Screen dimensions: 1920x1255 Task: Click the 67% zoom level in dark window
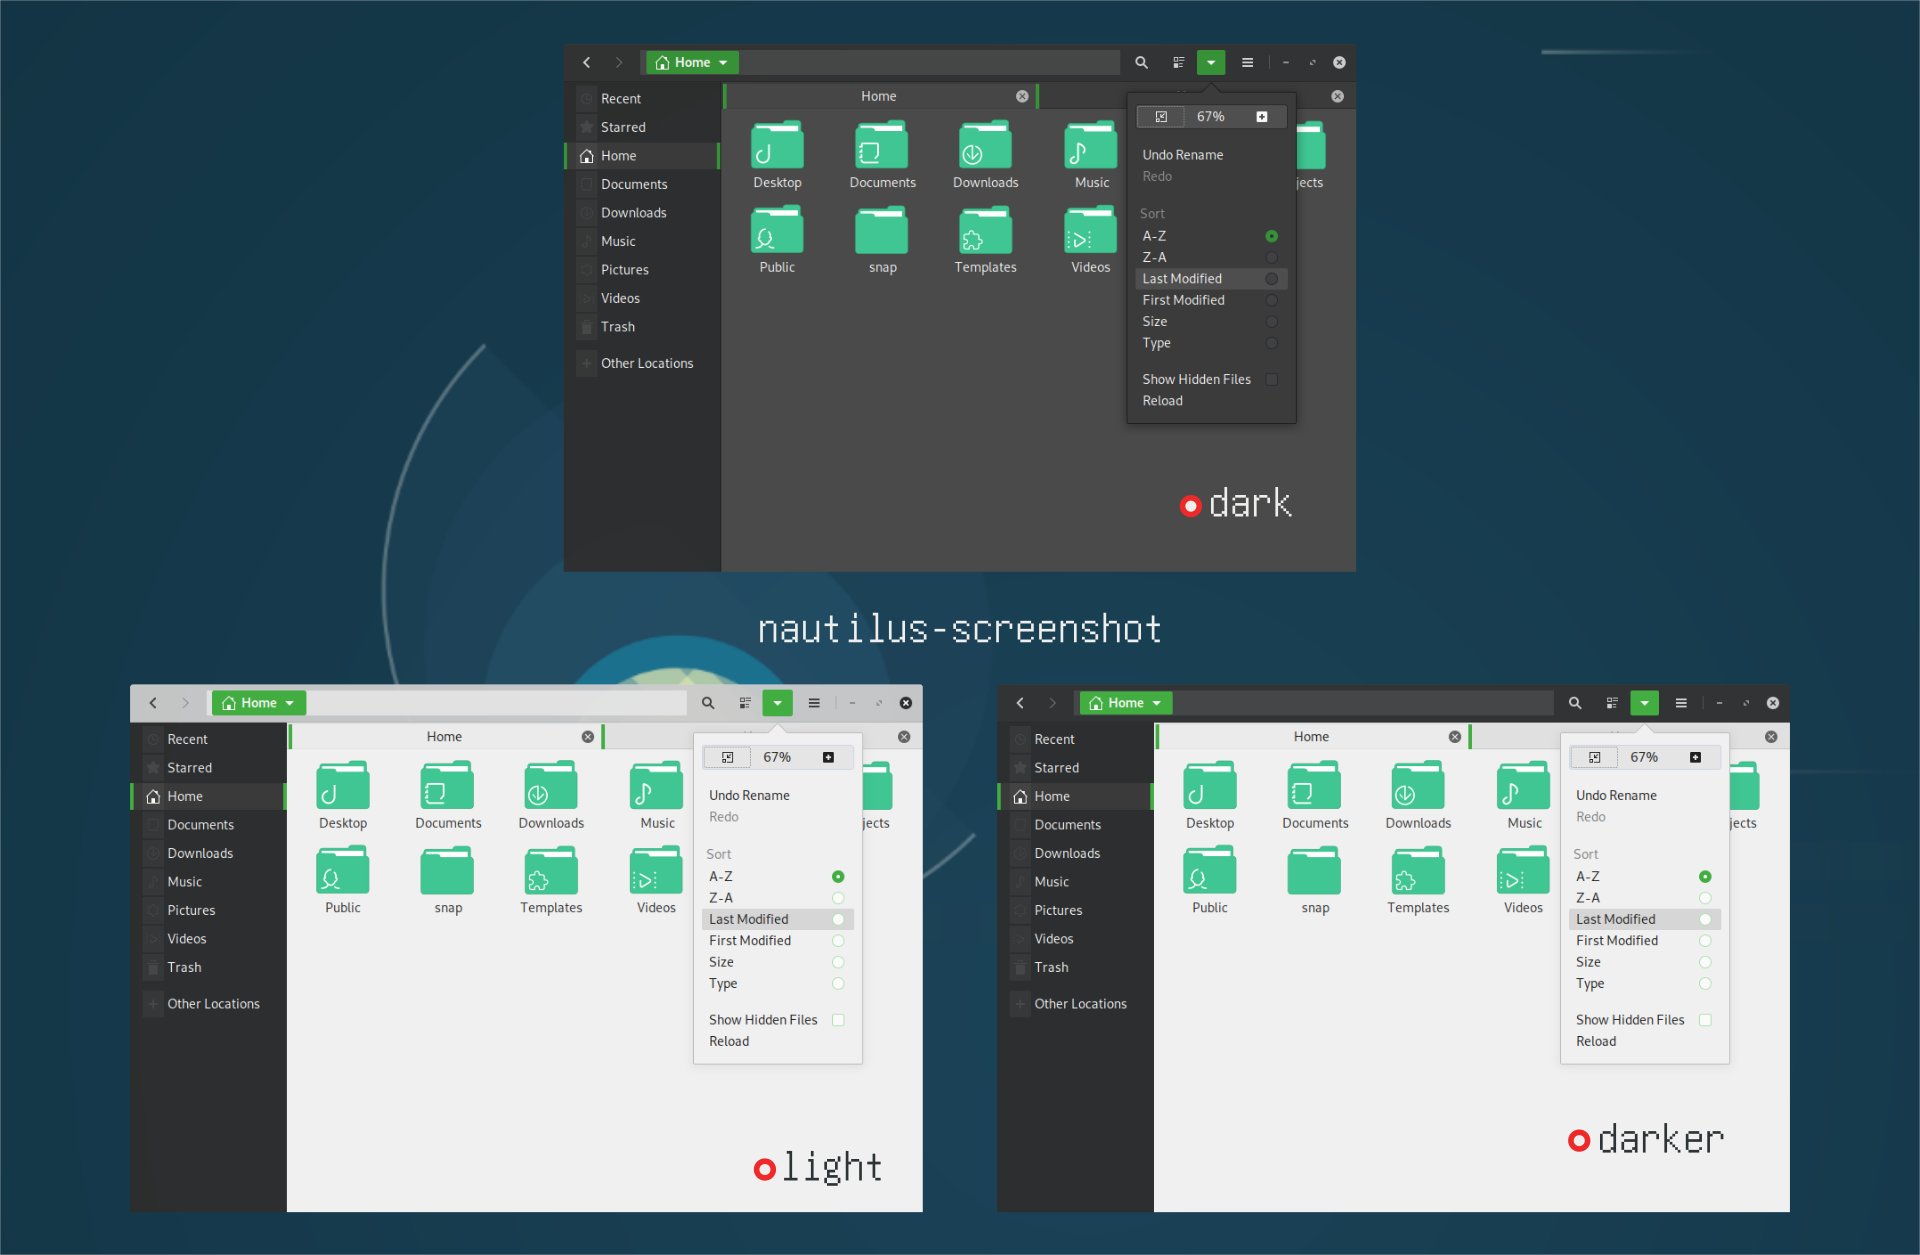coord(1211,117)
